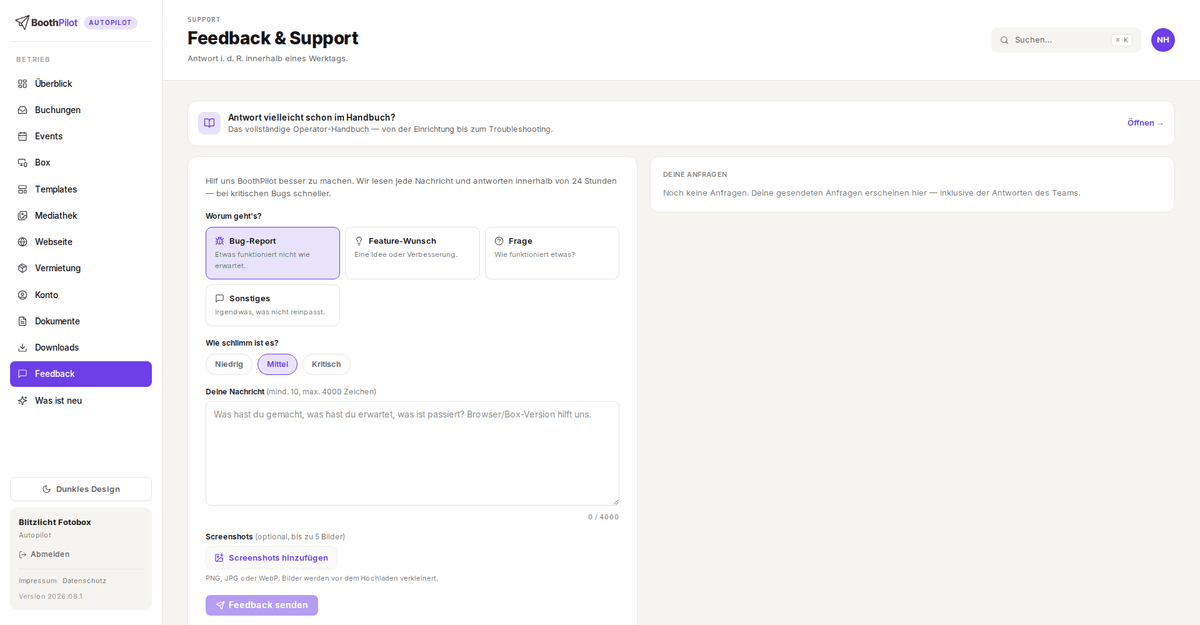This screenshot has height=625, width=1200.
Task: Click the Was ist neu sparkle icon
Action: [23, 400]
